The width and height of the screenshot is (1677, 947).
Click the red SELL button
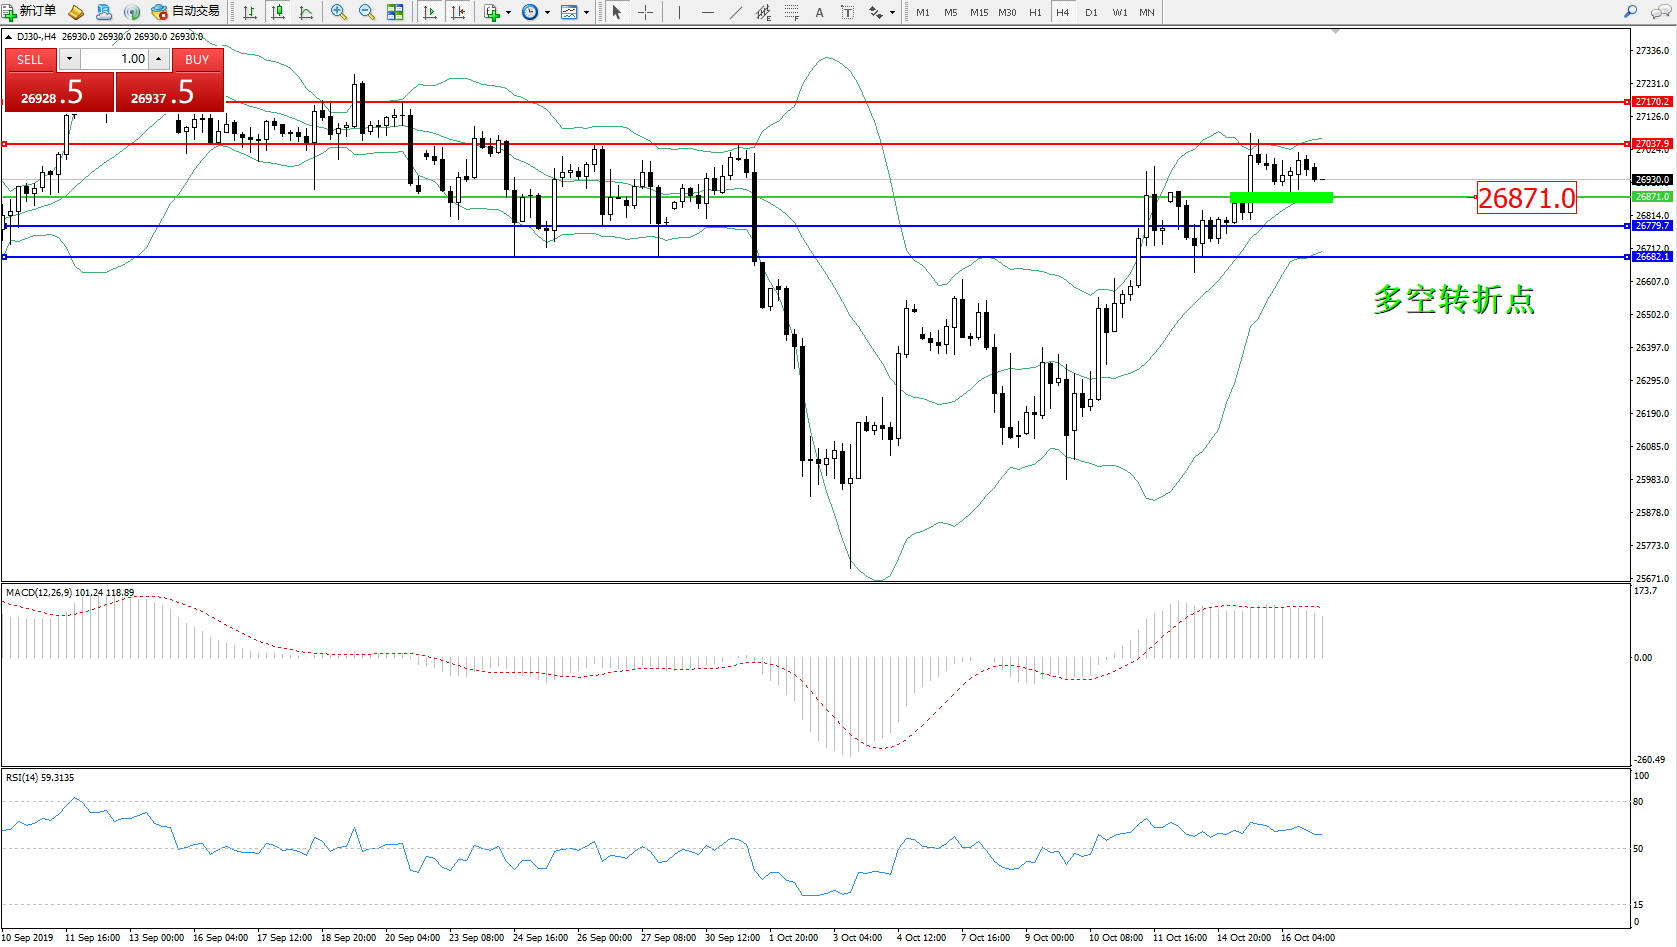pyautogui.click(x=30, y=59)
